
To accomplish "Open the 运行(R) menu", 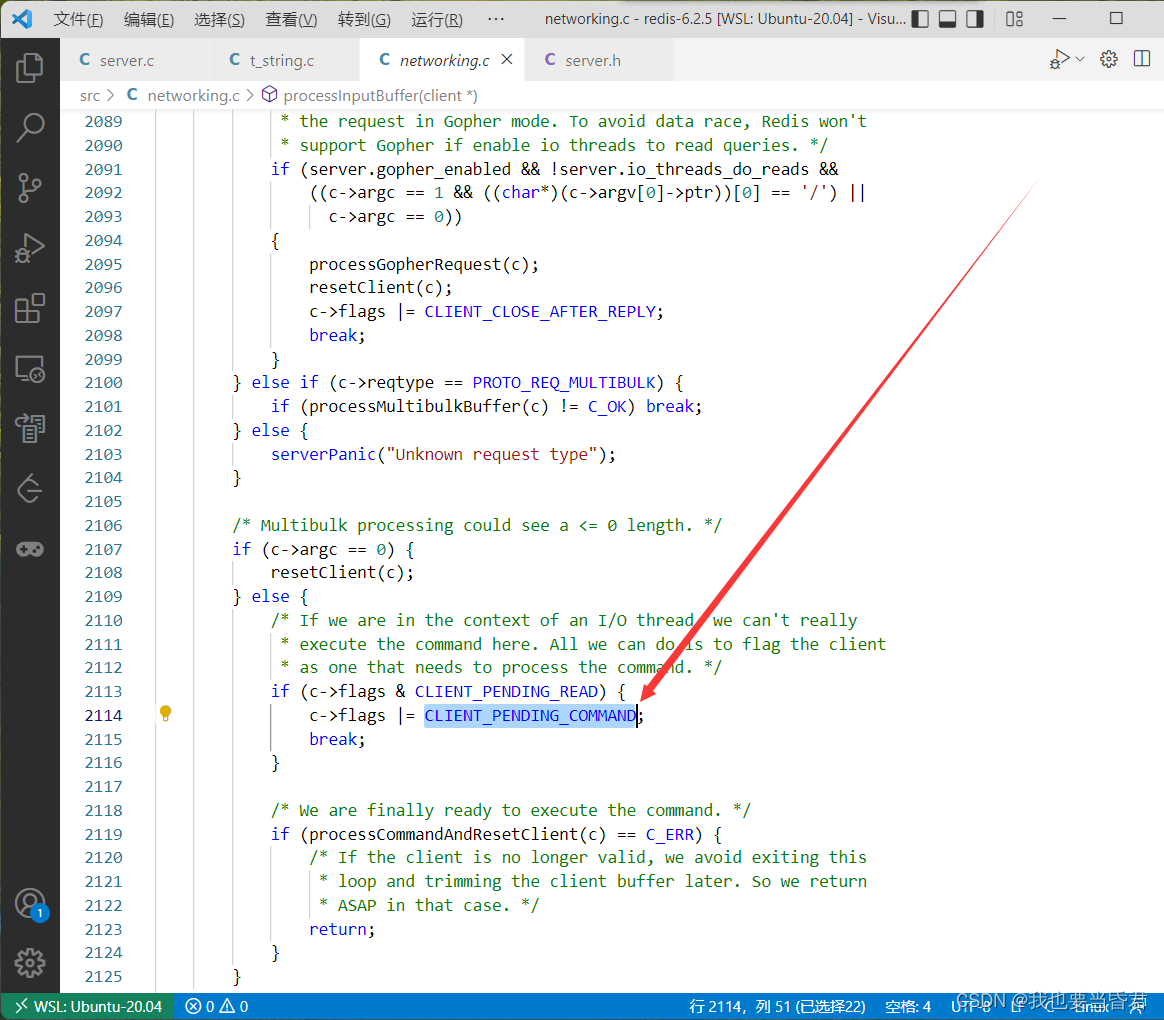I will [x=437, y=19].
